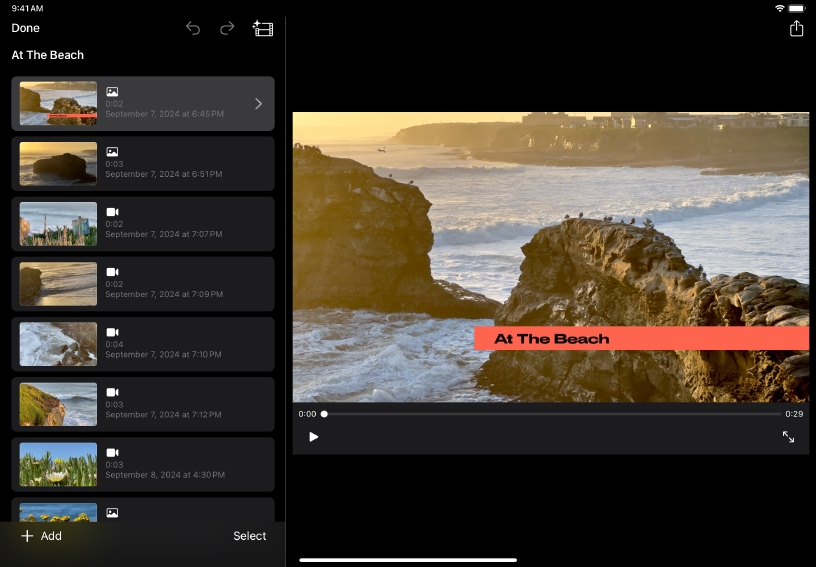816x567 pixels.
Task: Expand the first clip with the chevron
Action: click(258, 104)
